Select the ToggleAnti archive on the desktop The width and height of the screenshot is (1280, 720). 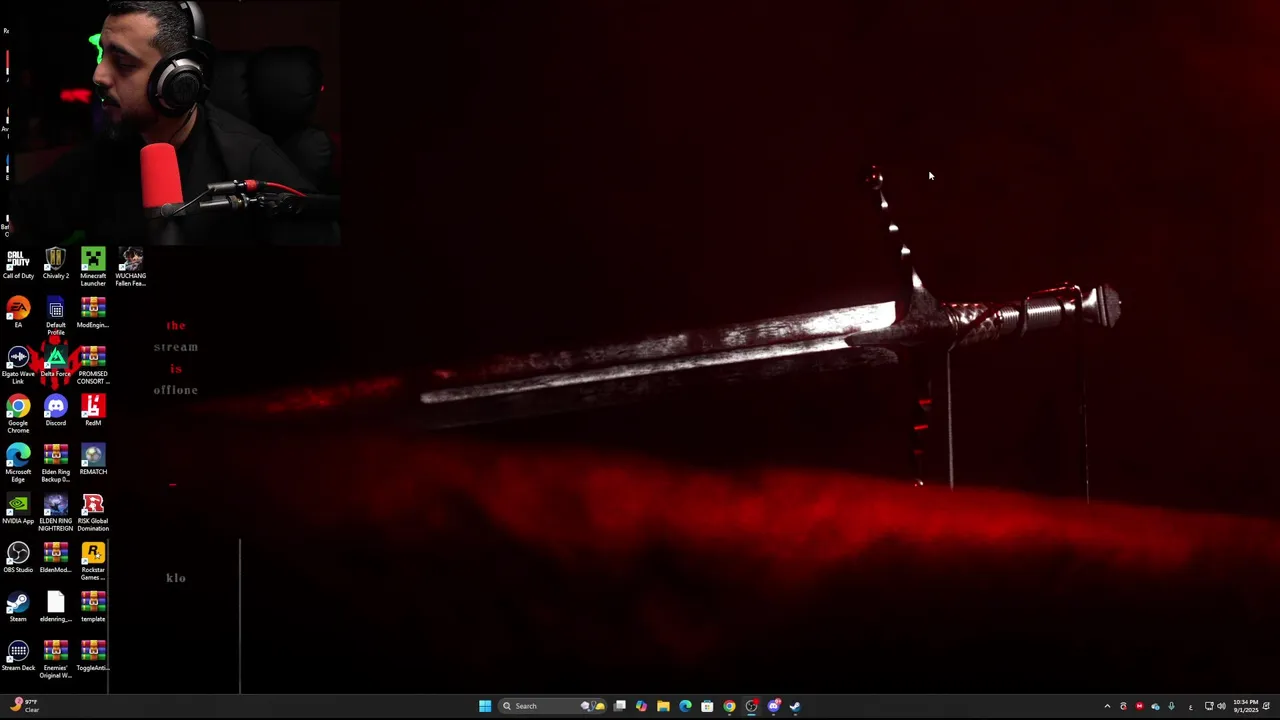(x=93, y=656)
